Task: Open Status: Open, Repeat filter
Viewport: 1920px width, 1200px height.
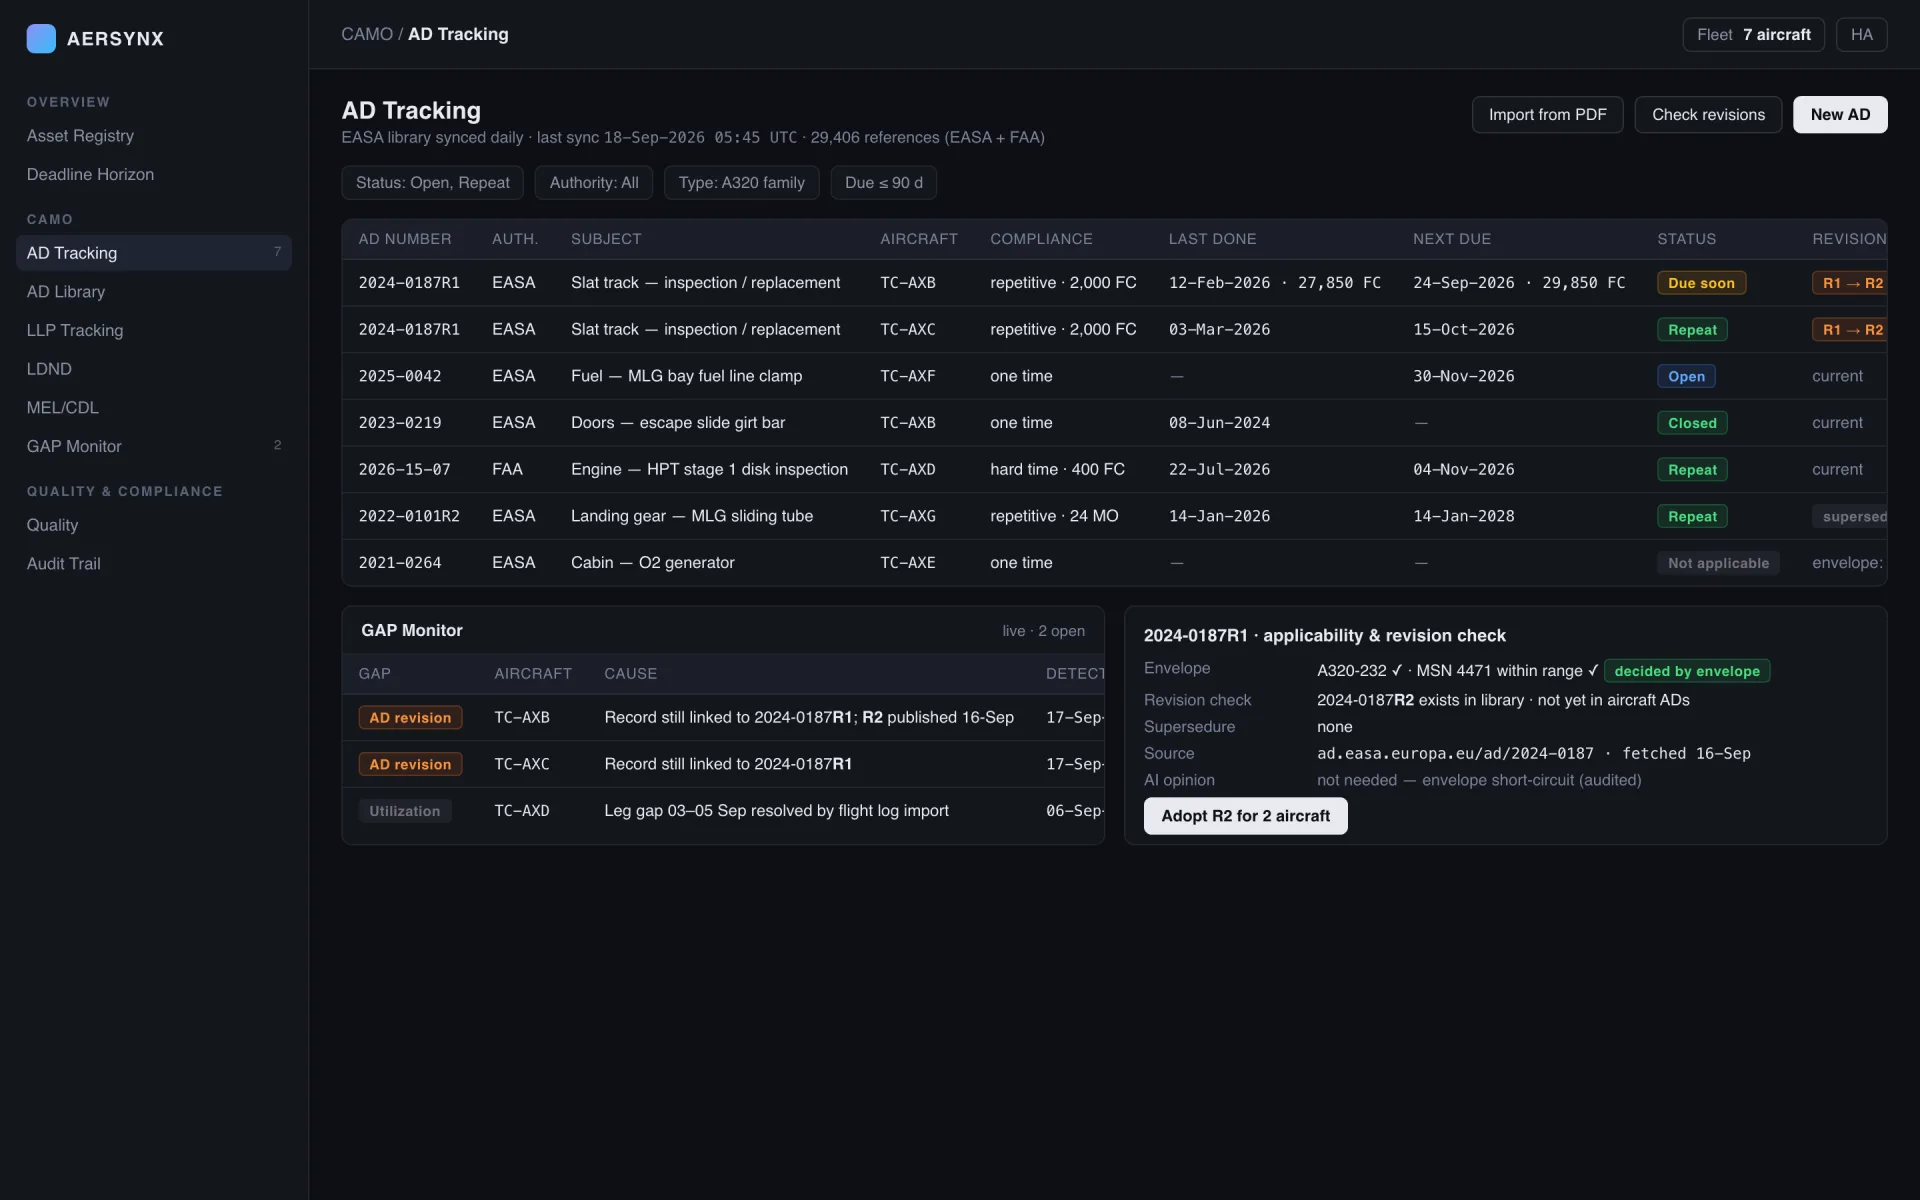Action: point(432,183)
